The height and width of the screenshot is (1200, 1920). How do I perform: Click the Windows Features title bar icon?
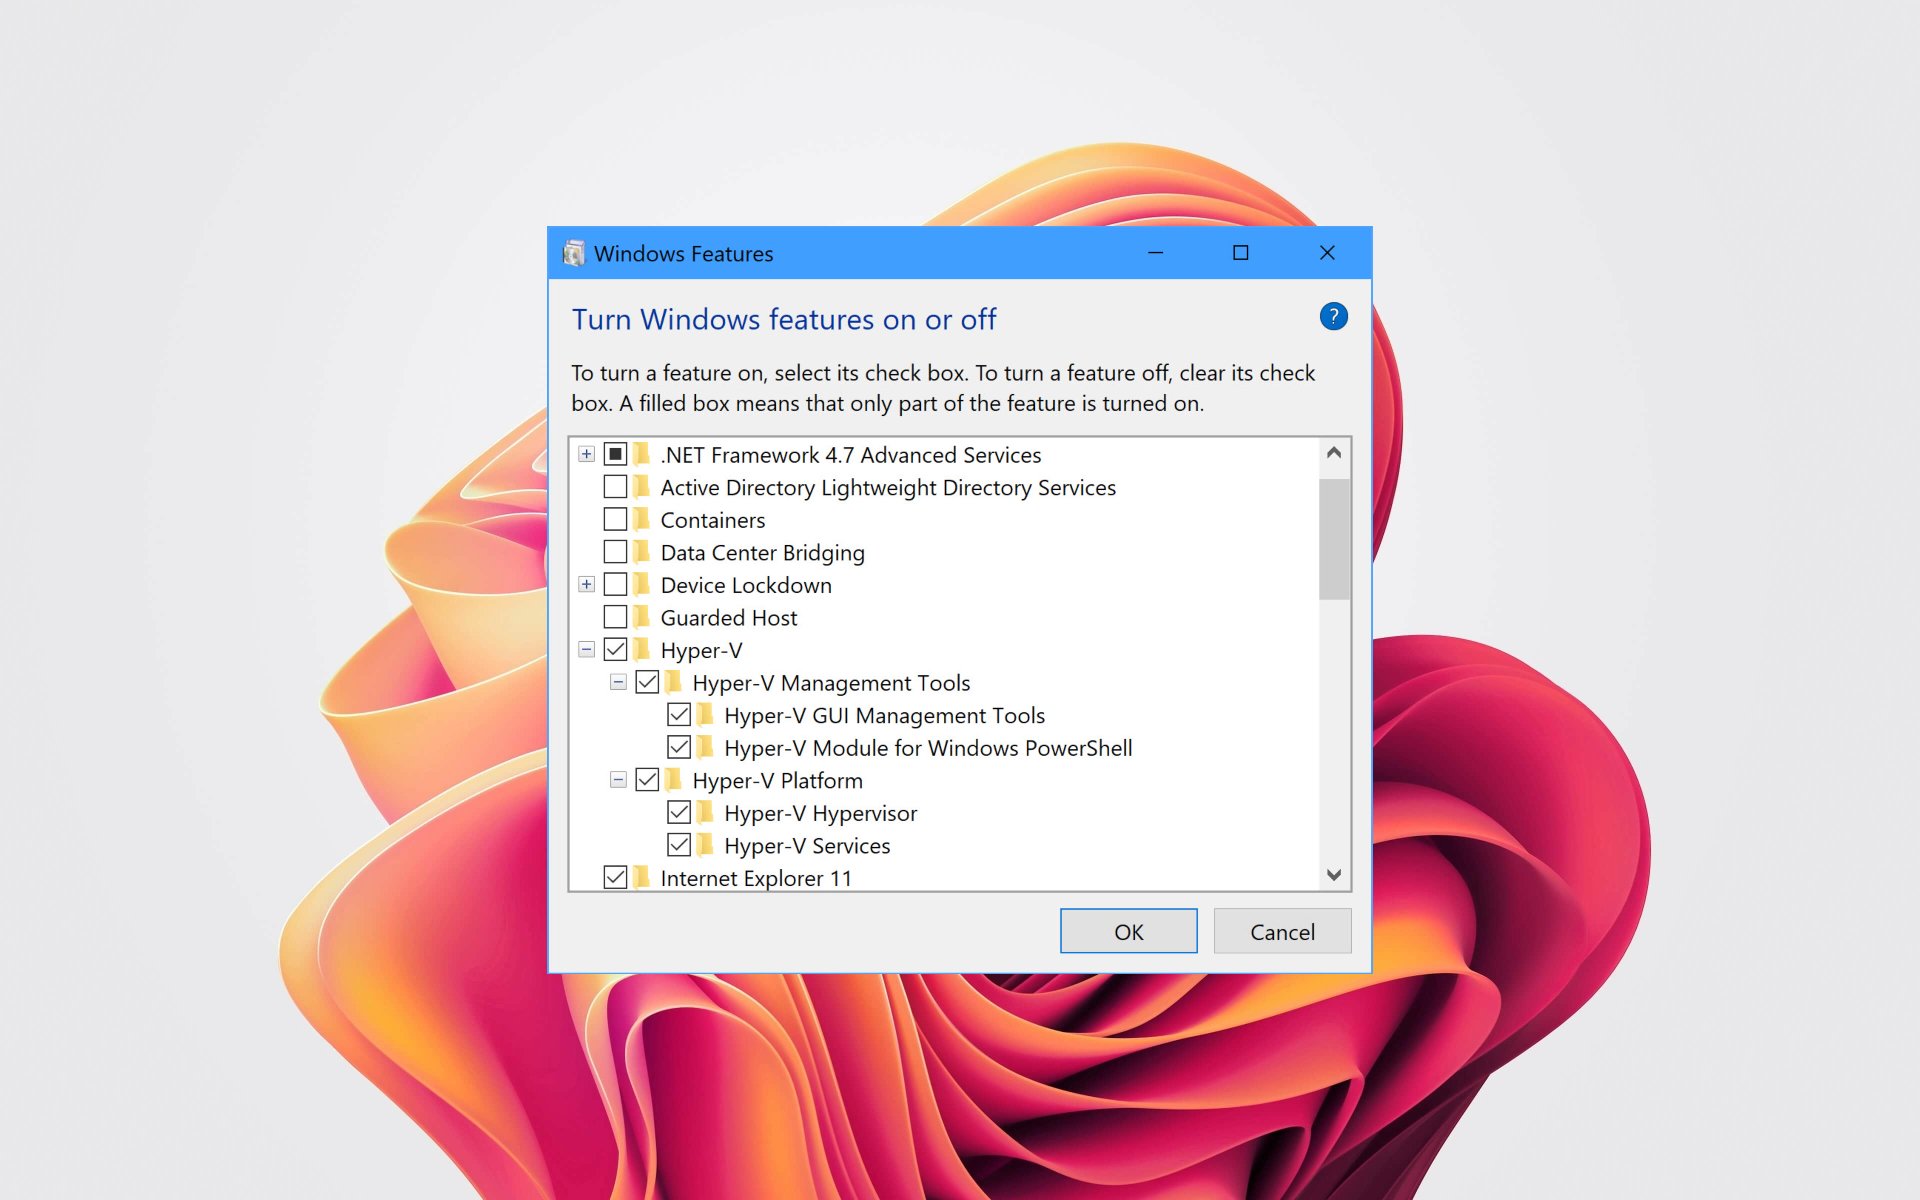[x=574, y=253]
